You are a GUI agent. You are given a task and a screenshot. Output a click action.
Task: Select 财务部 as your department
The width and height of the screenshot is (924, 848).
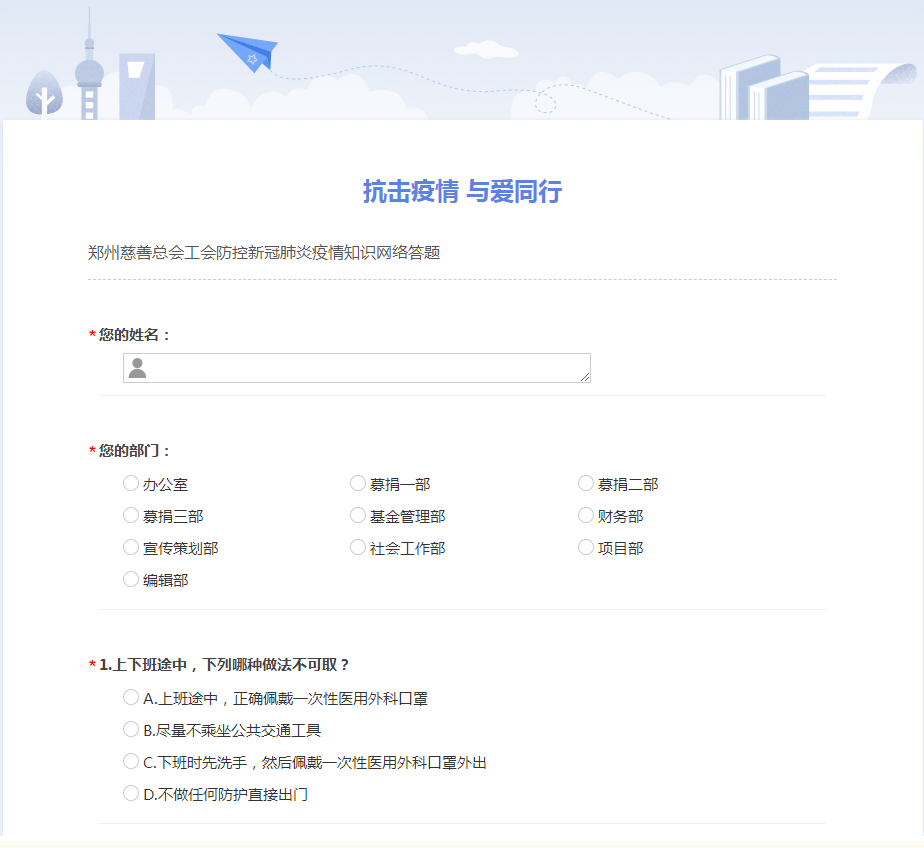(x=586, y=516)
